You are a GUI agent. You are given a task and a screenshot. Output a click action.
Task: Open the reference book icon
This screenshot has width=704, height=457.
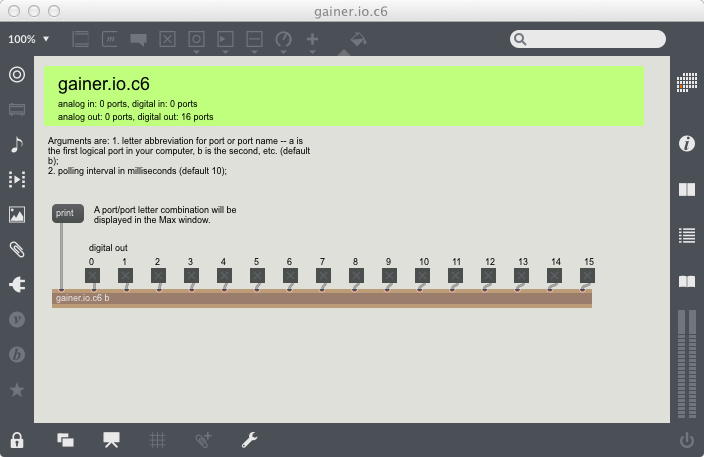tap(687, 281)
